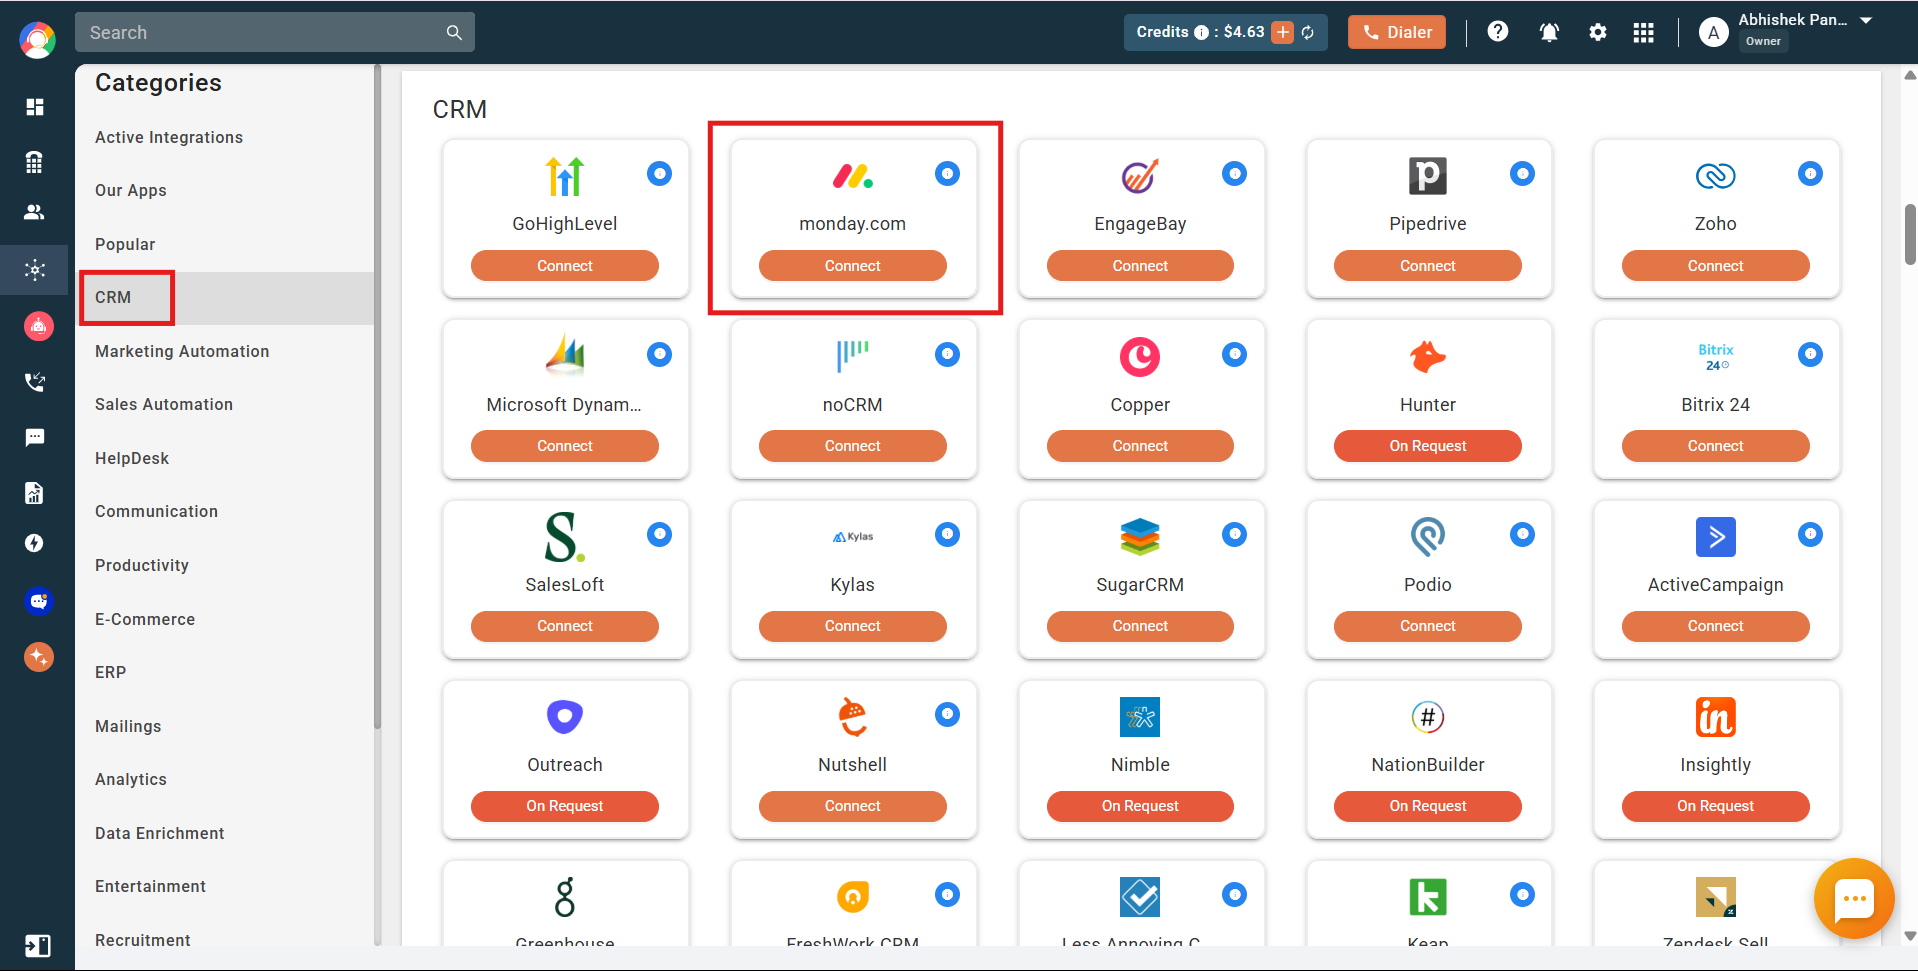The height and width of the screenshot is (971, 1918).
Task: Click On Request for Outreach
Action: point(565,806)
